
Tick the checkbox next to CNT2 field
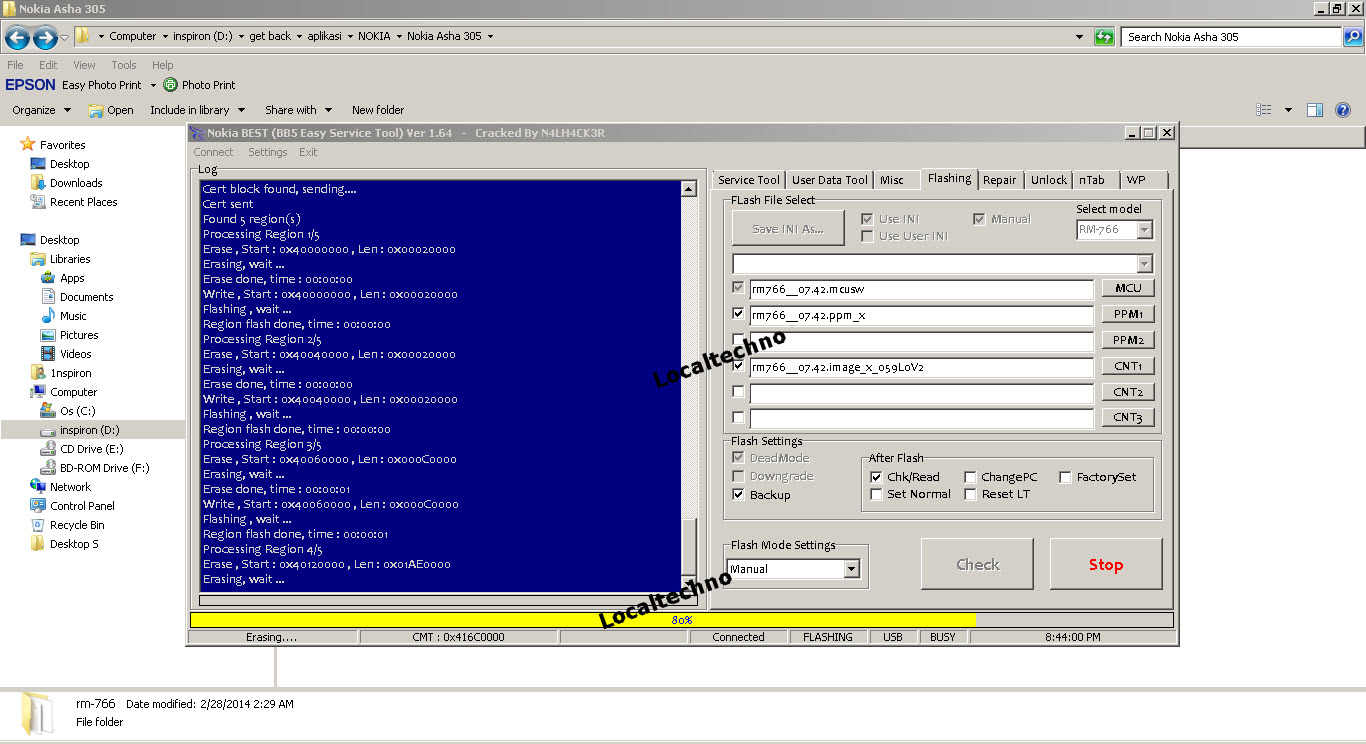(x=739, y=392)
